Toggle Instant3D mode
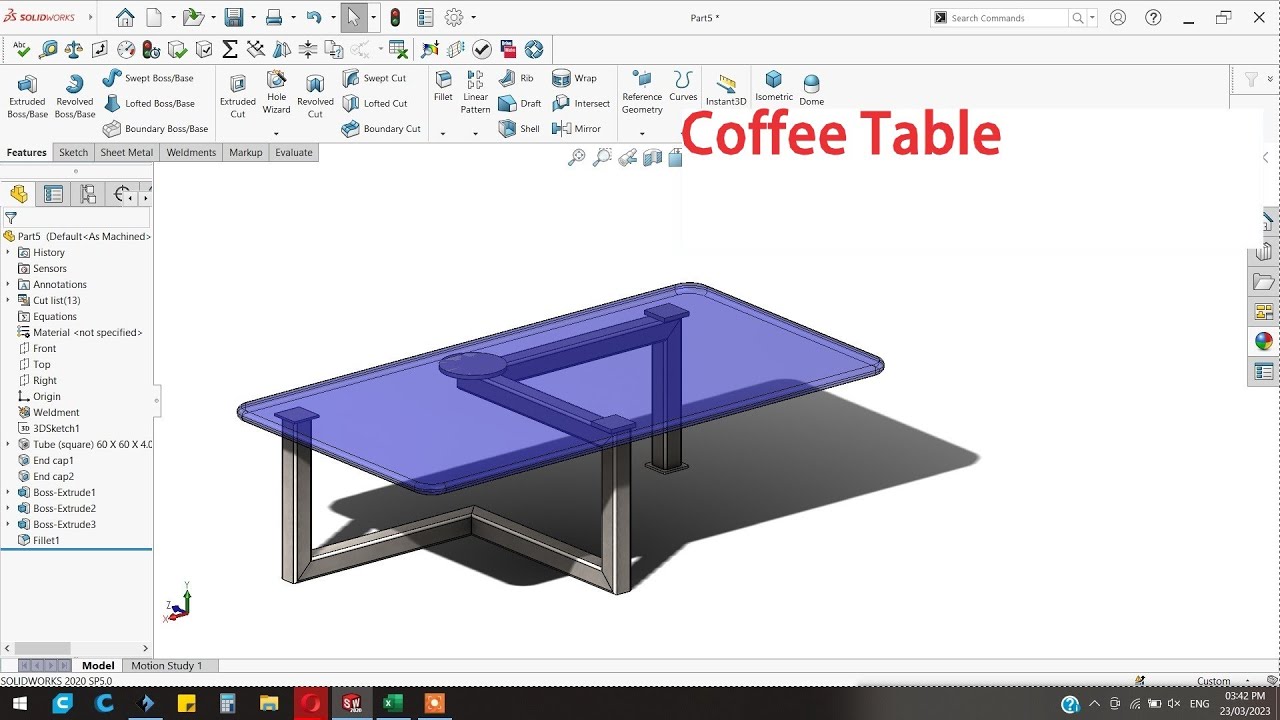Screen dimensions: 1280x720 726,90
